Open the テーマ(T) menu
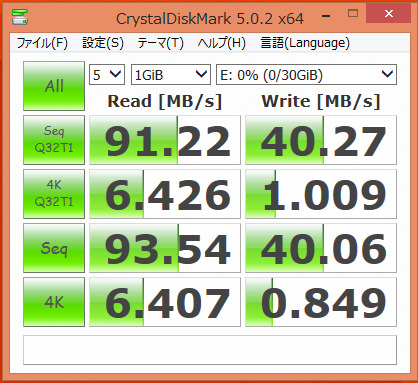The image size is (418, 383). [x=160, y=43]
